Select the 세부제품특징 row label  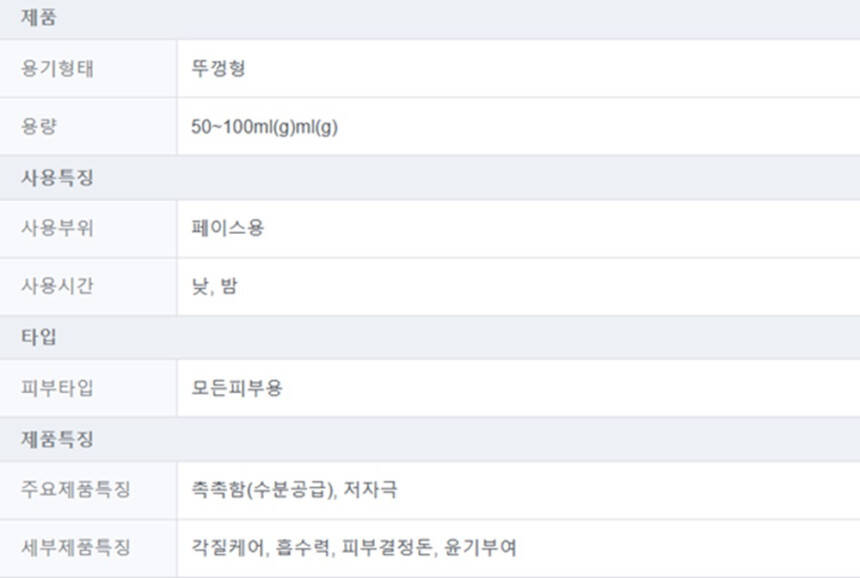pos(75,548)
